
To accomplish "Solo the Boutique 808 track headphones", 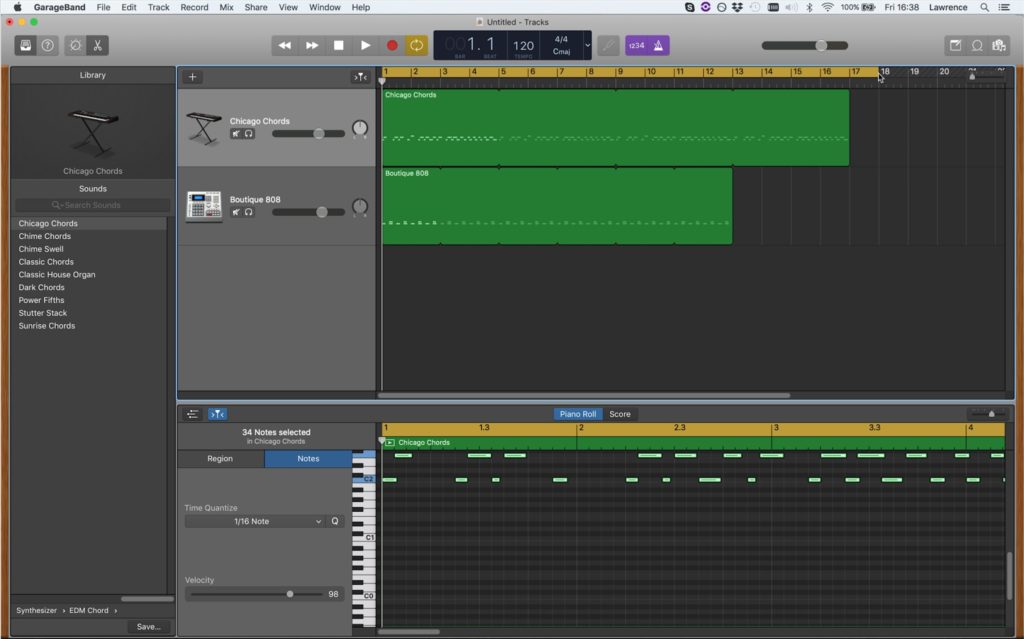I will pos(248,212).
